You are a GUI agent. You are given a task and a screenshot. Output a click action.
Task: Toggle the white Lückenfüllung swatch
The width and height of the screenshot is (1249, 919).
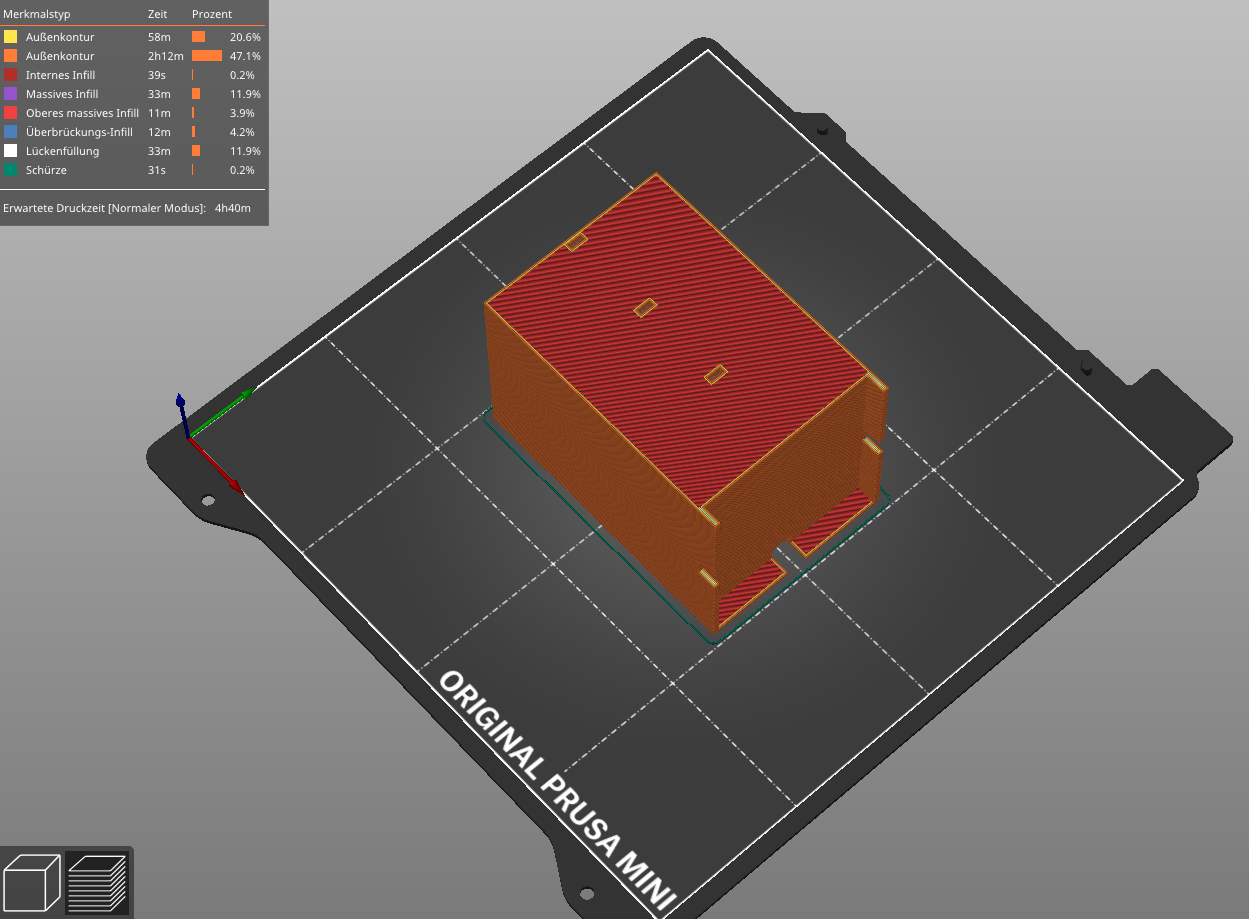click(x=10, y=151)
